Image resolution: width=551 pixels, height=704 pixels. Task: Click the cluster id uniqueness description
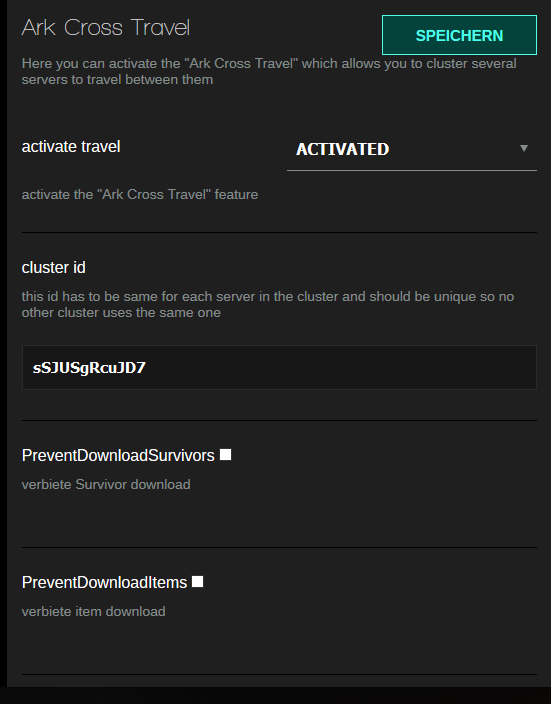[268, 304]
